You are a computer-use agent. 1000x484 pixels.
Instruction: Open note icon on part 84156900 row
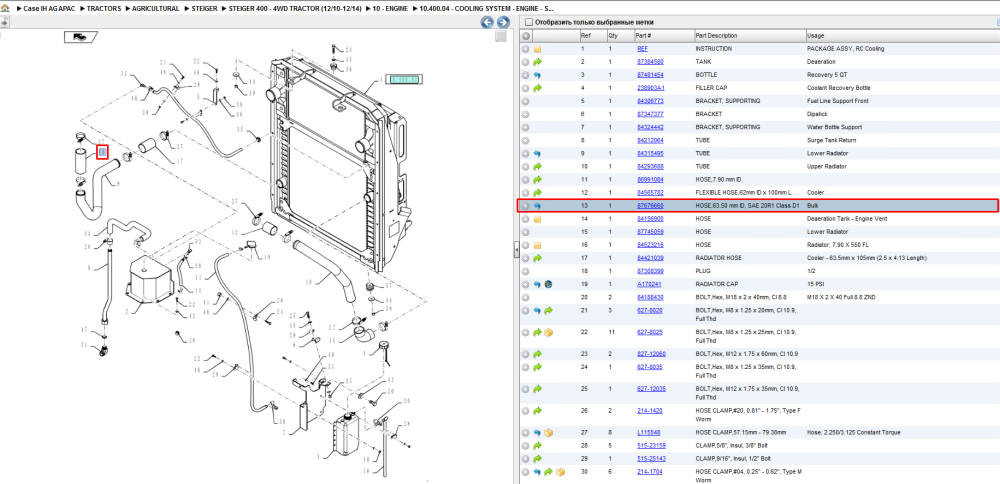537,219
